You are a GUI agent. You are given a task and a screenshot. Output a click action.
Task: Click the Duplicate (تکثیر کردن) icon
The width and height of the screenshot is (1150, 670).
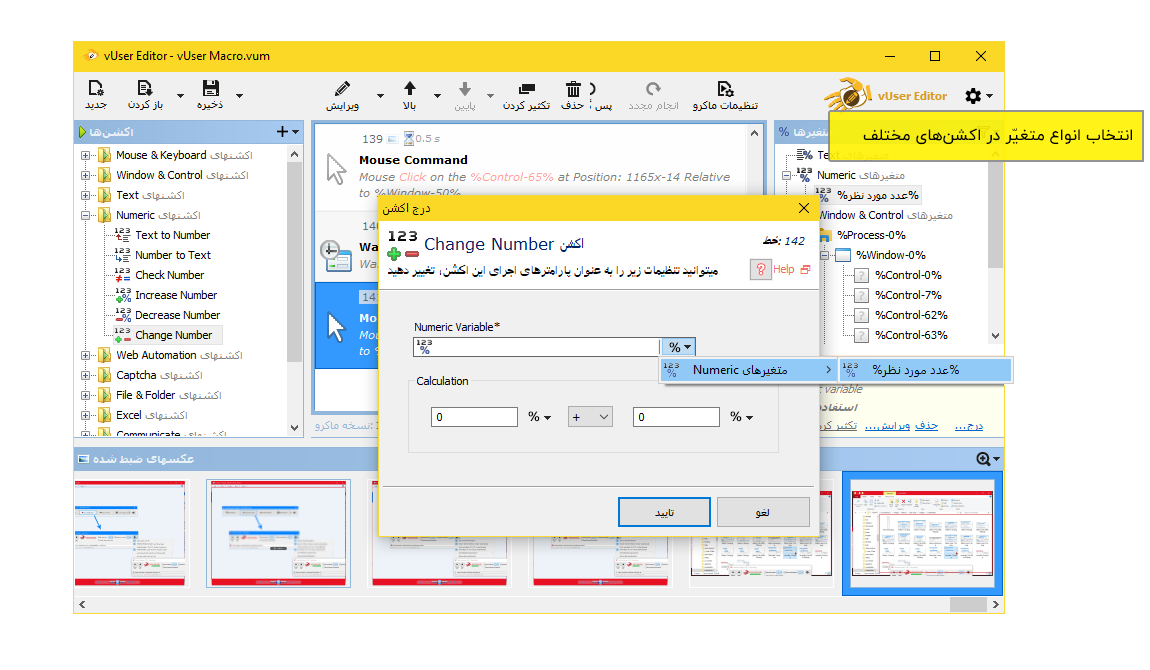coord(526,89)
